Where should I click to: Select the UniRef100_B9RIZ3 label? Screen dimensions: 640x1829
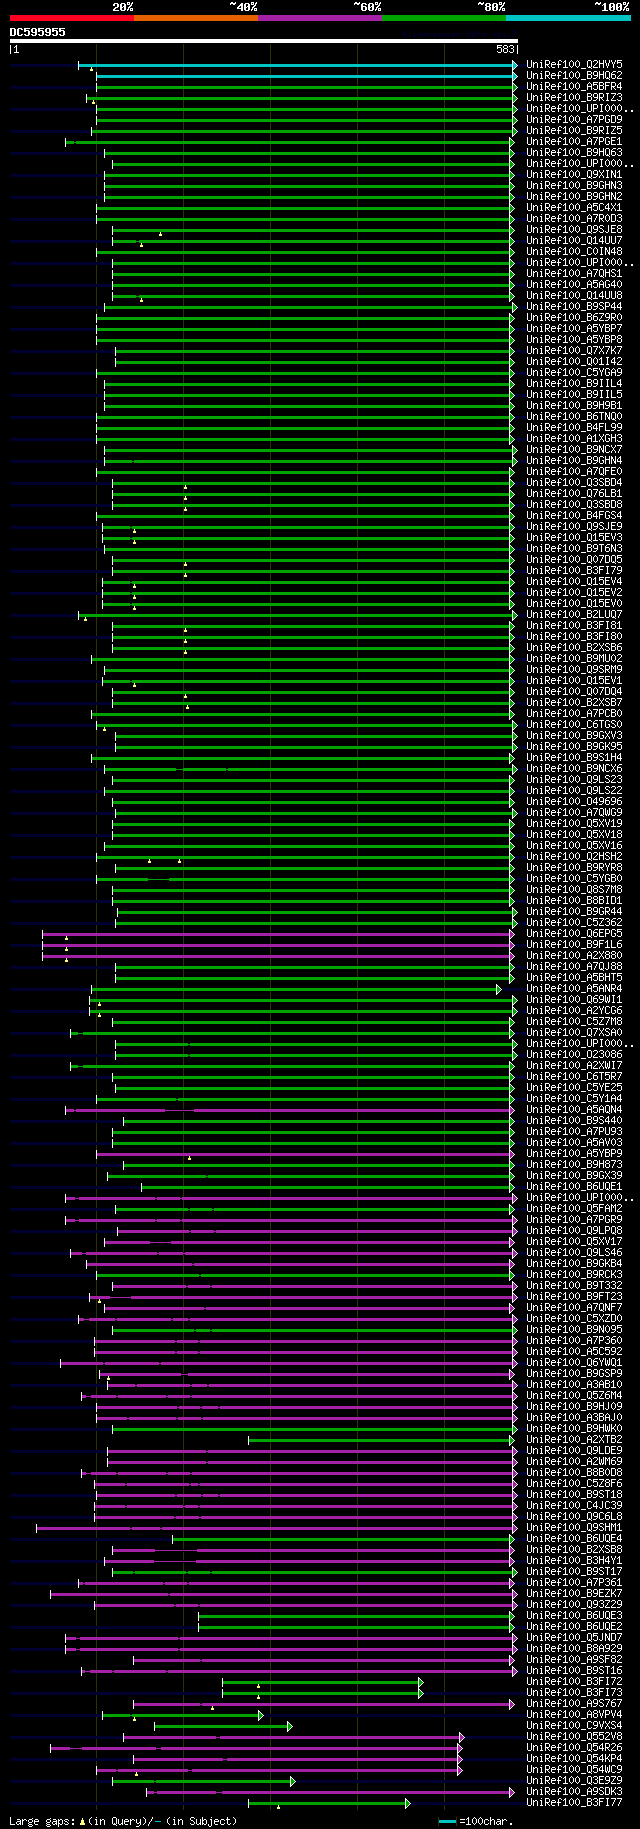(x=574, y=98)
